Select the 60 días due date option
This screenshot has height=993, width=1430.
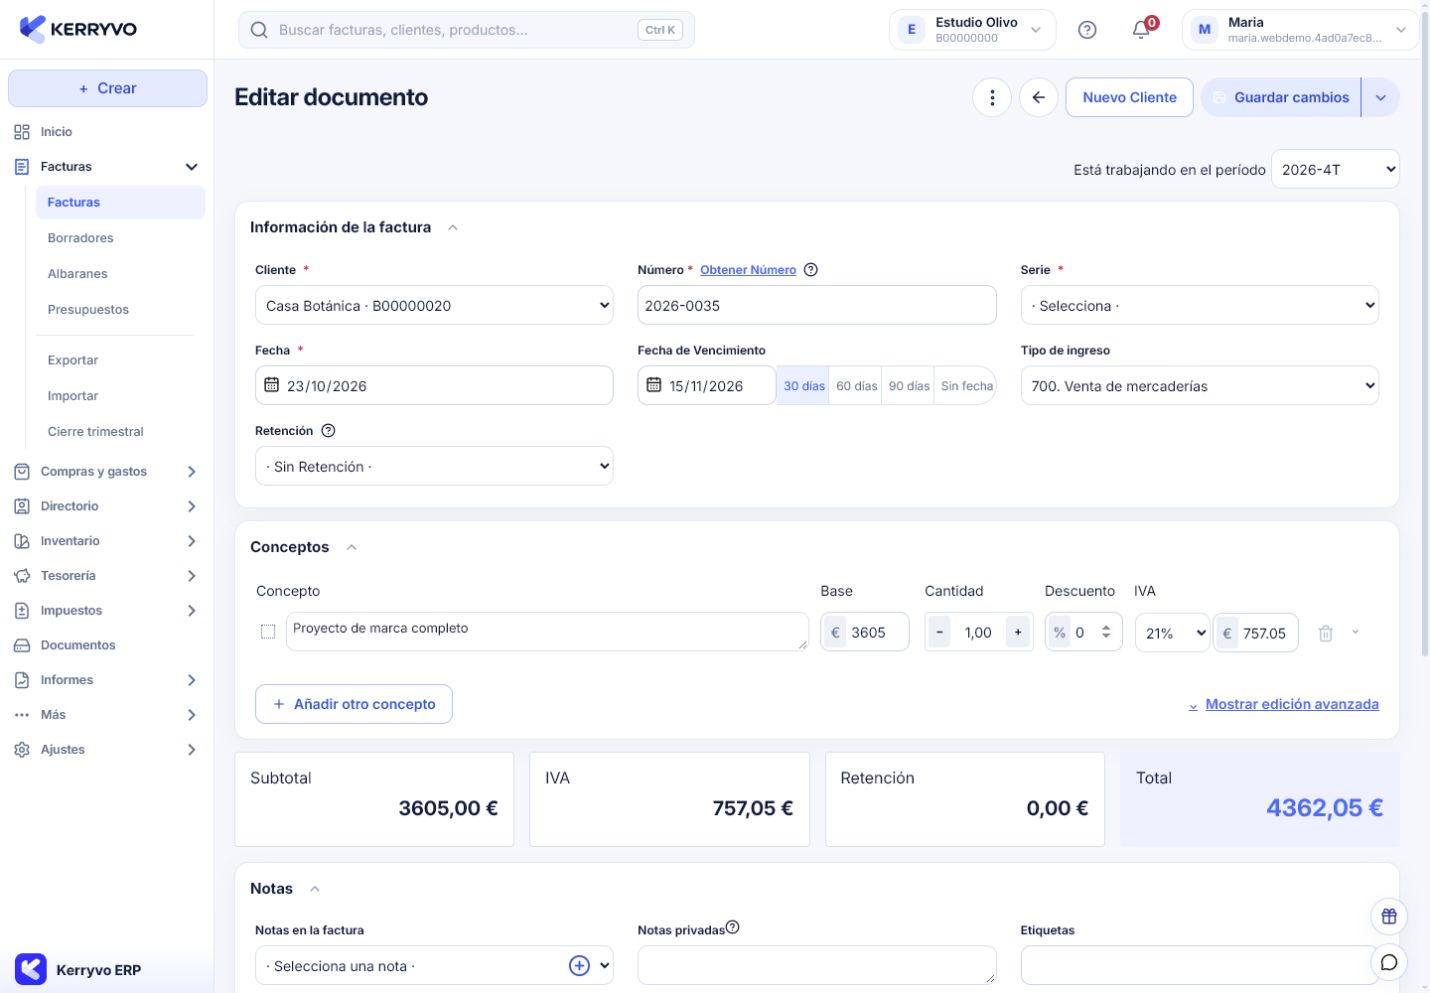857,386
